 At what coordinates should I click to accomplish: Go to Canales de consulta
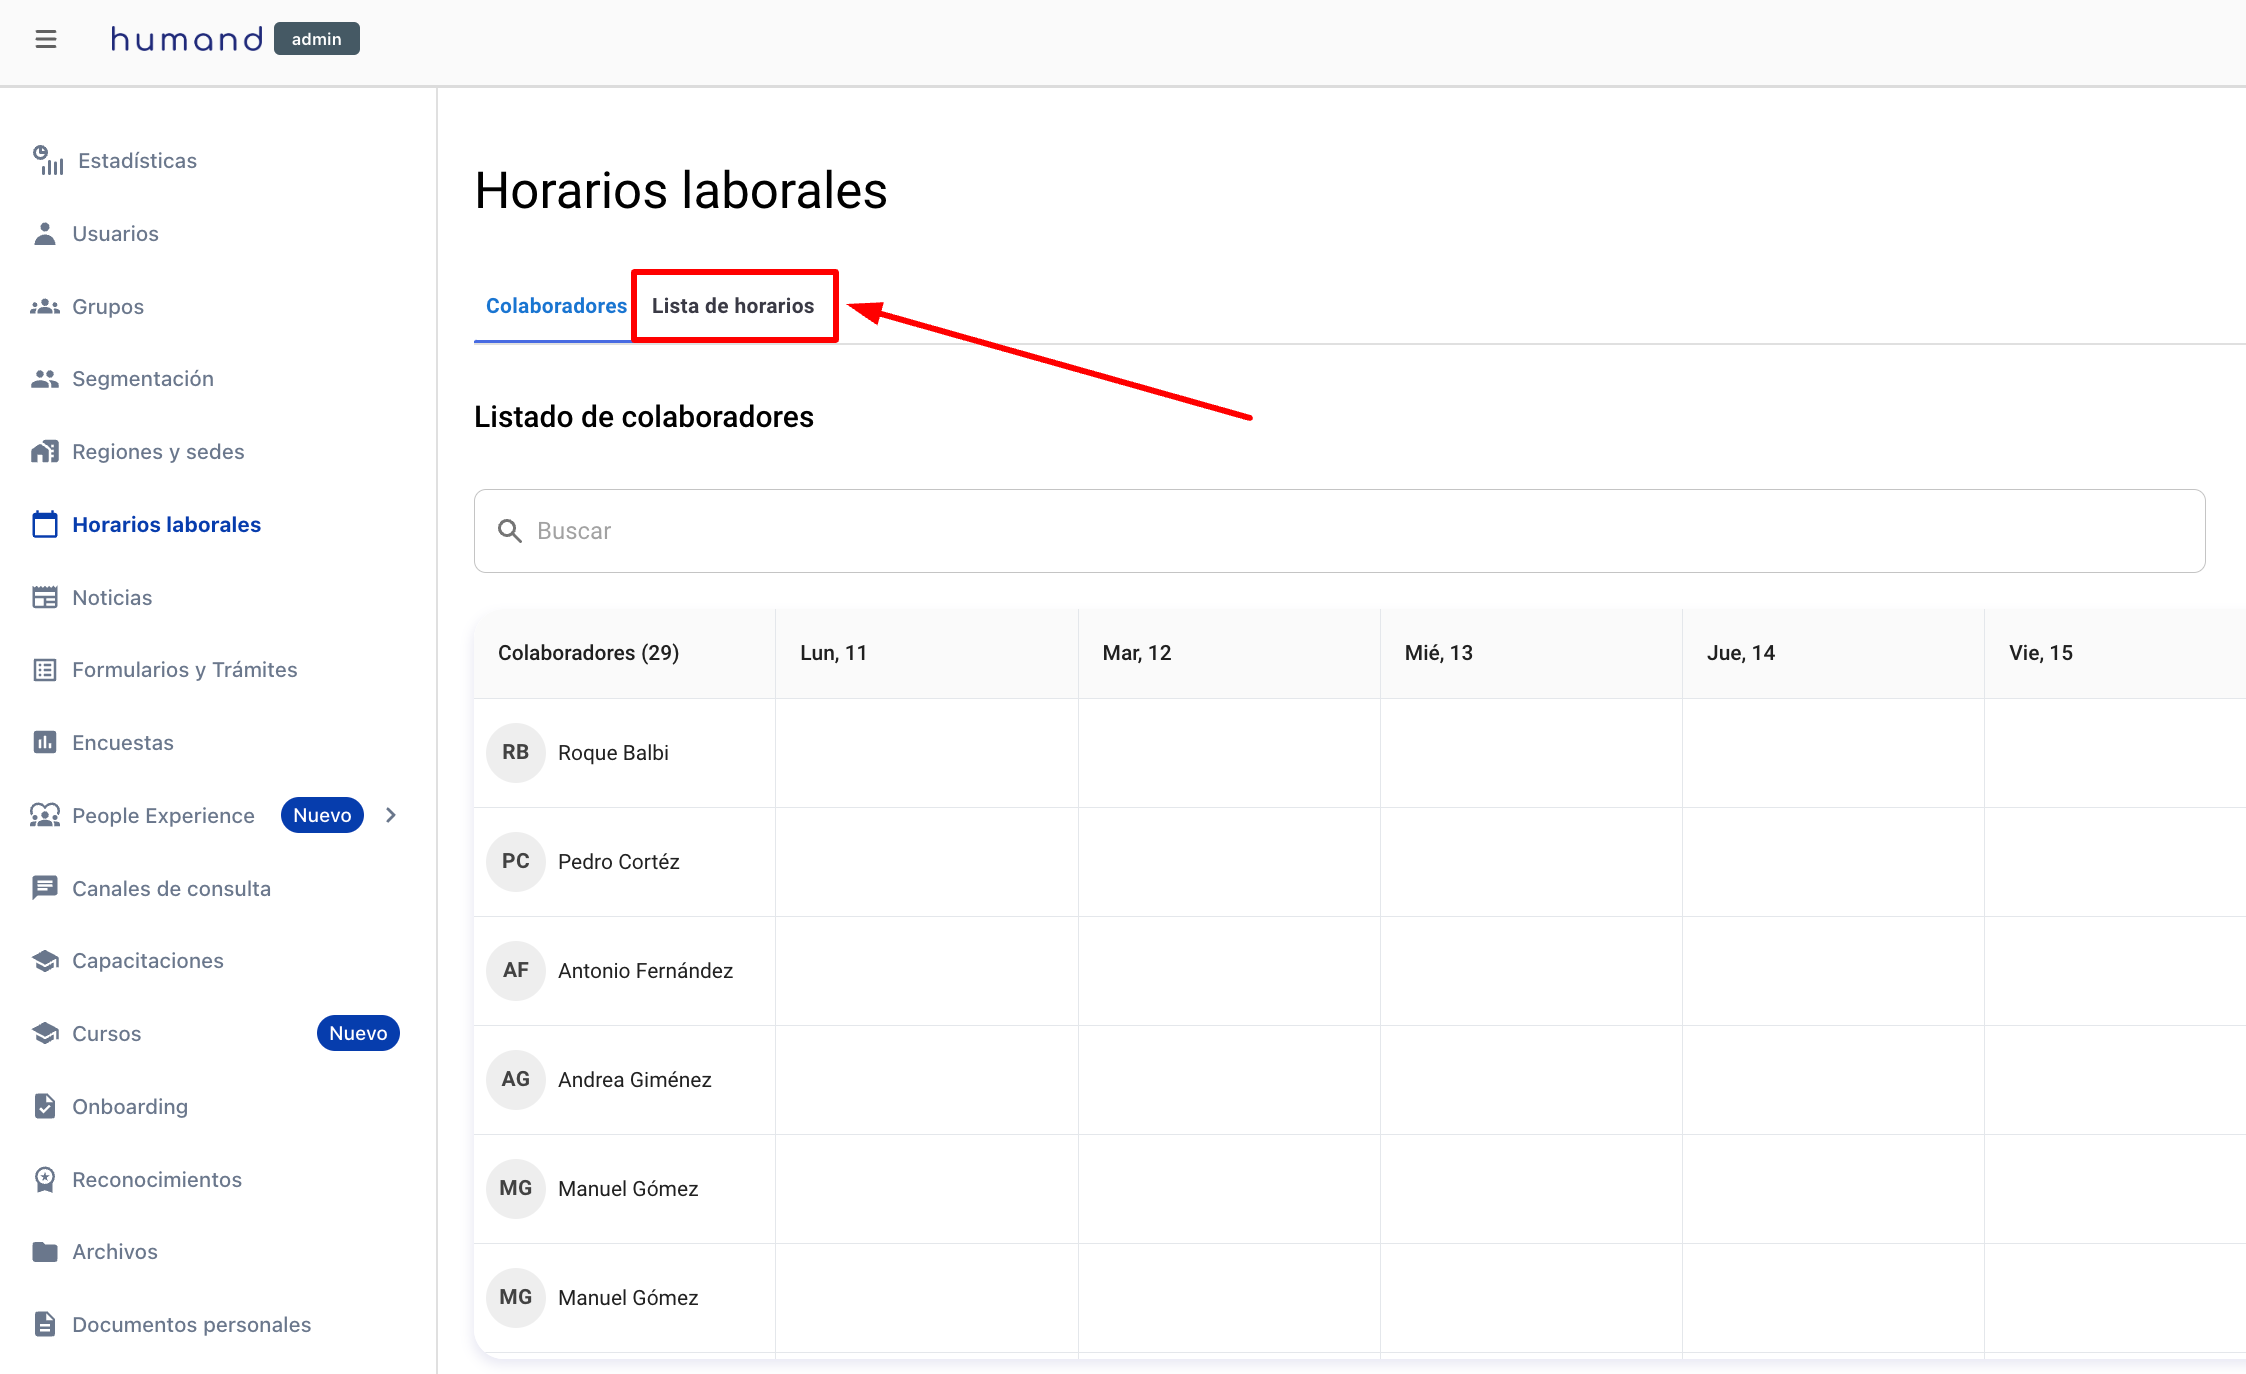[171, 888]
